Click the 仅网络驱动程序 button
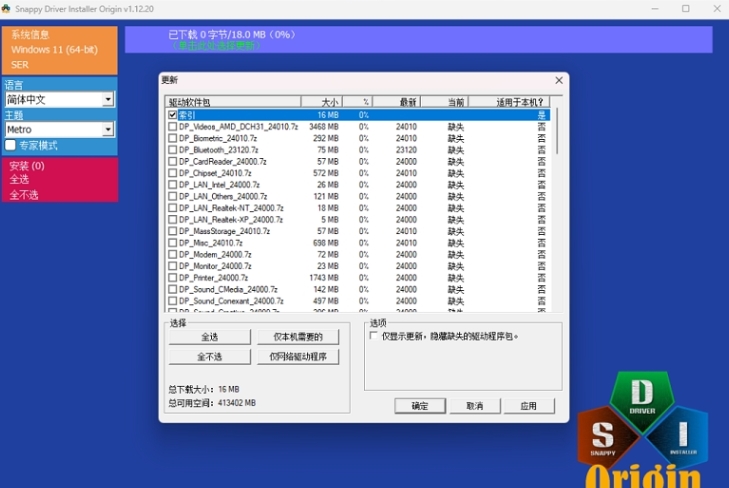The height and width of the screenshot is (488, 729). tap(298, 357)
